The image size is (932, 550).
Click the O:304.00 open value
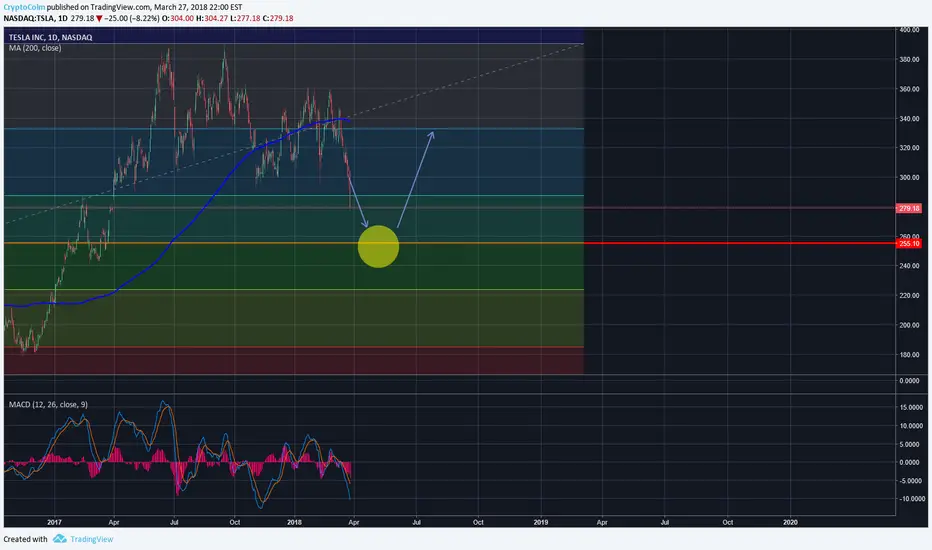click(x=178, y=18)
